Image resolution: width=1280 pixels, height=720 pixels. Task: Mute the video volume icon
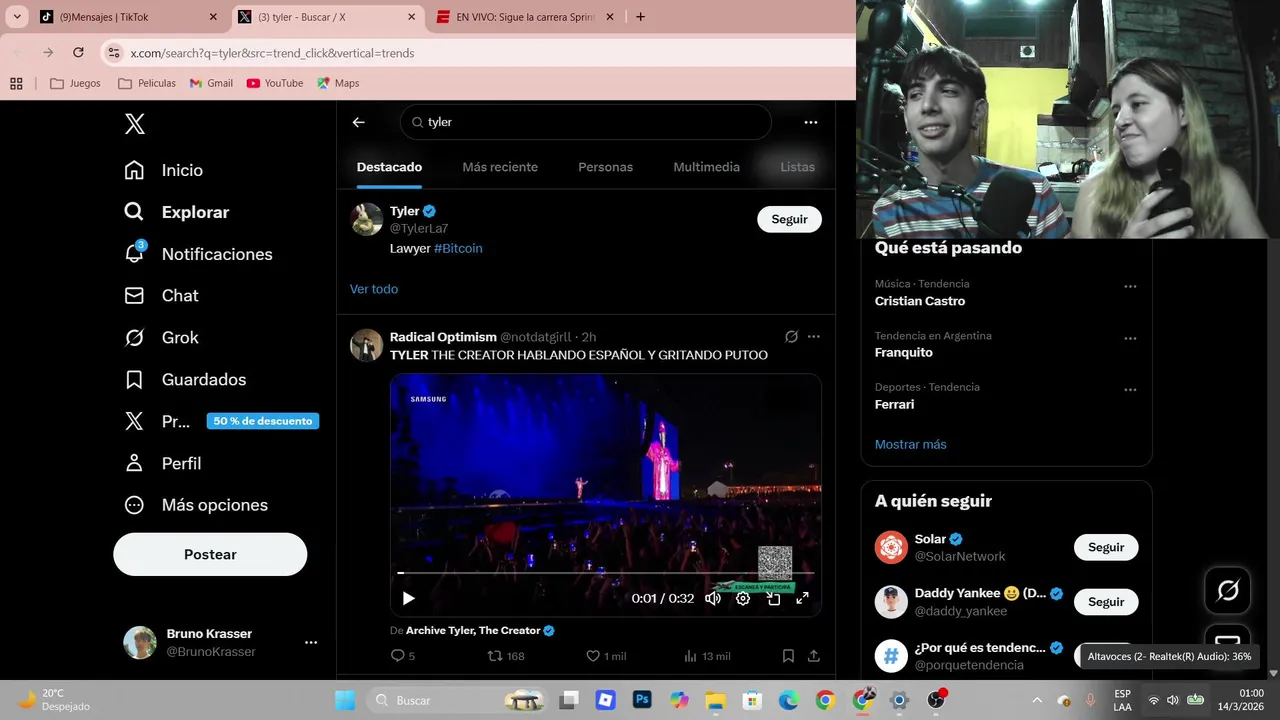click(713, 598)
